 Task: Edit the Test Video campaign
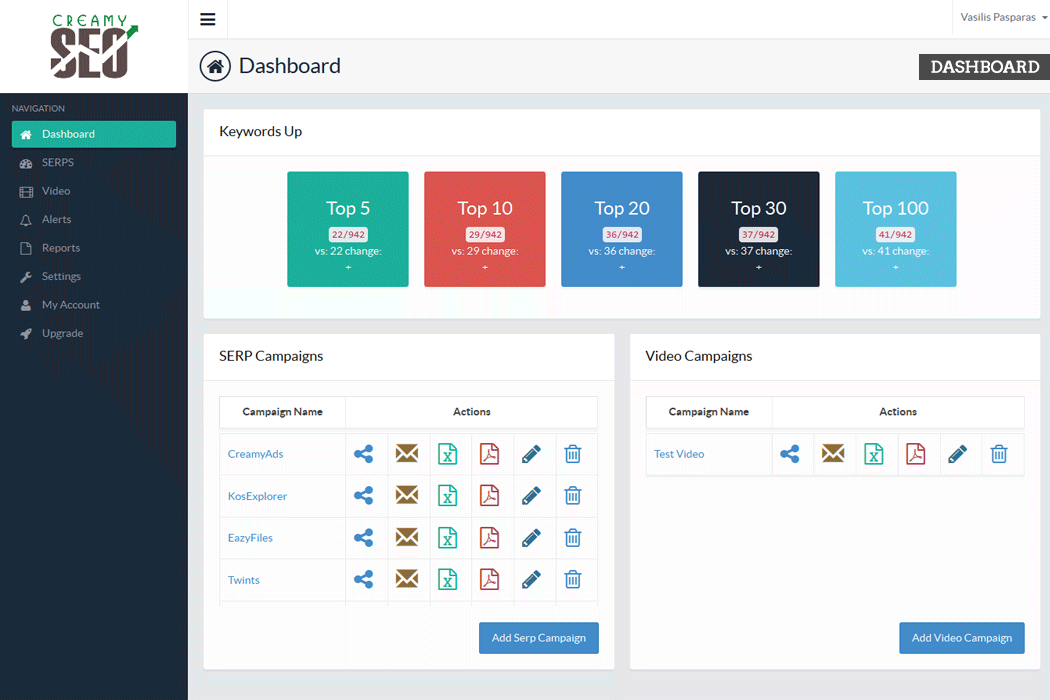pos(958,454)
